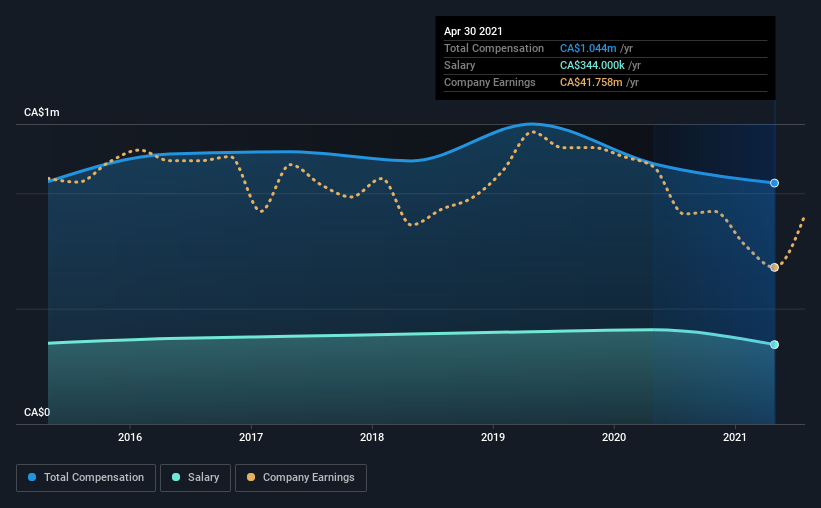Click the CA$41.758m company earnings value
Screen dimensions: 821x508
click(x=591, y=82)
